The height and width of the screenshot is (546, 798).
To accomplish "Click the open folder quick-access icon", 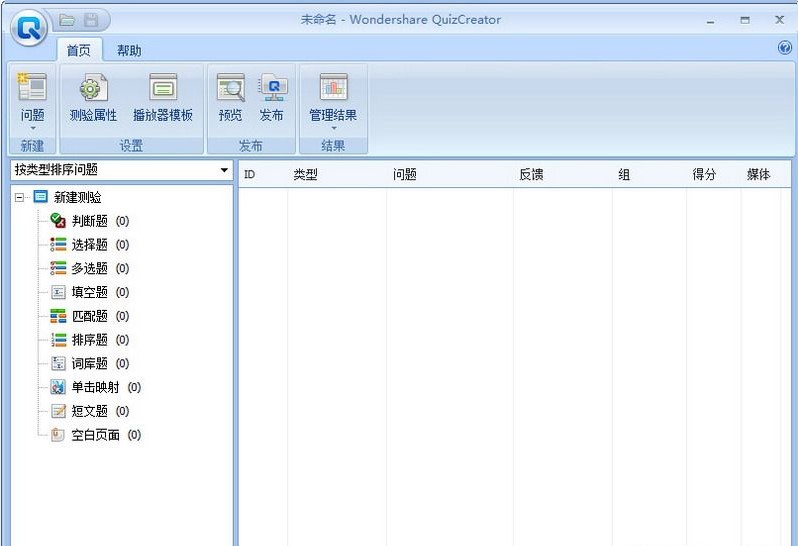I will click(x=67, y=20).
